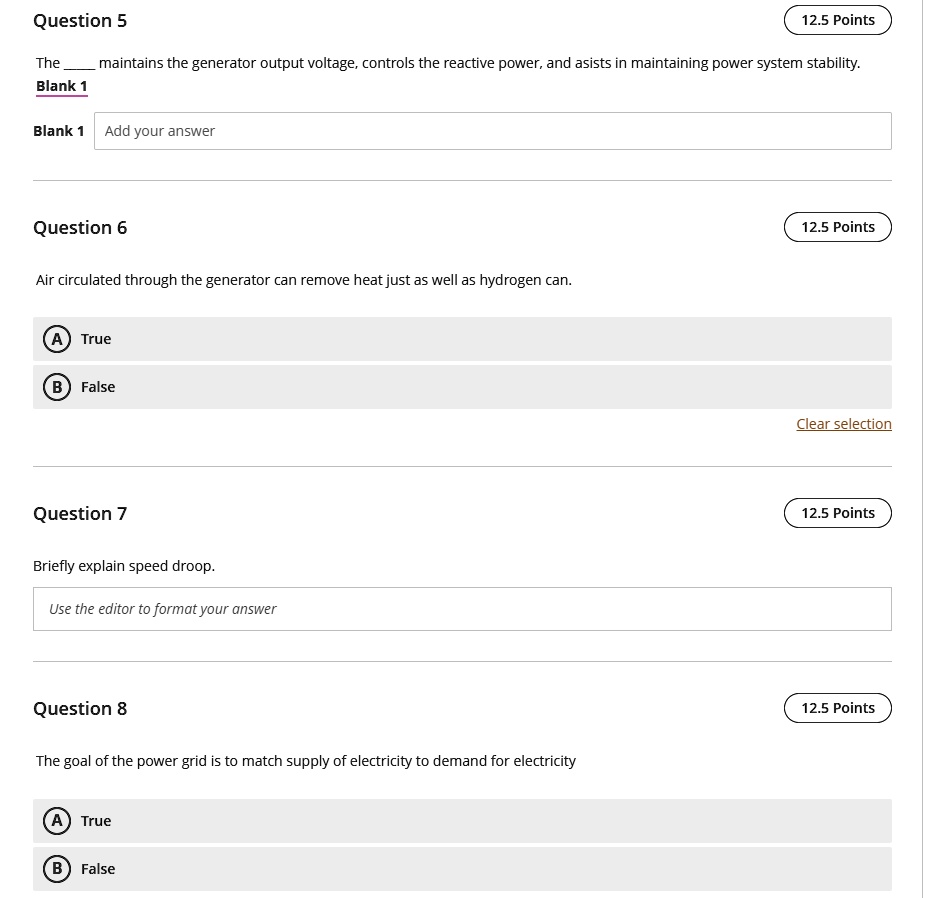
Task: Select the B circle for Question 8
Action: pyautogui.click(x=57, y=869)
